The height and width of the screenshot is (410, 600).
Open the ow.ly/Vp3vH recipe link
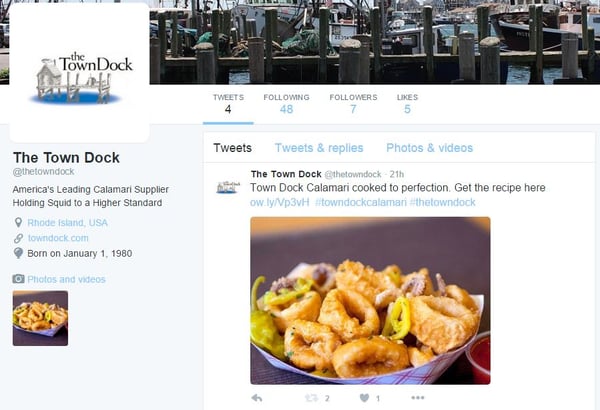(x=279, y=202)
